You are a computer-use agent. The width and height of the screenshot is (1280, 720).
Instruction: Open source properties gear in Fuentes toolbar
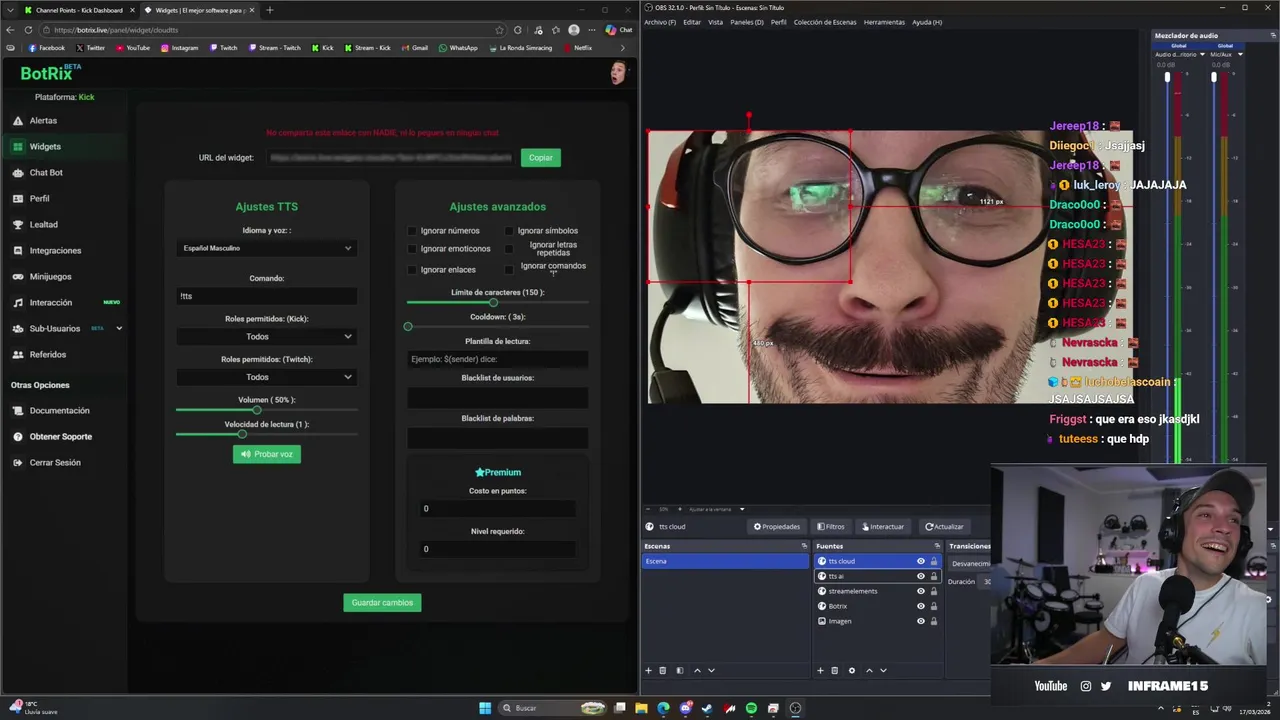[852, 670]
